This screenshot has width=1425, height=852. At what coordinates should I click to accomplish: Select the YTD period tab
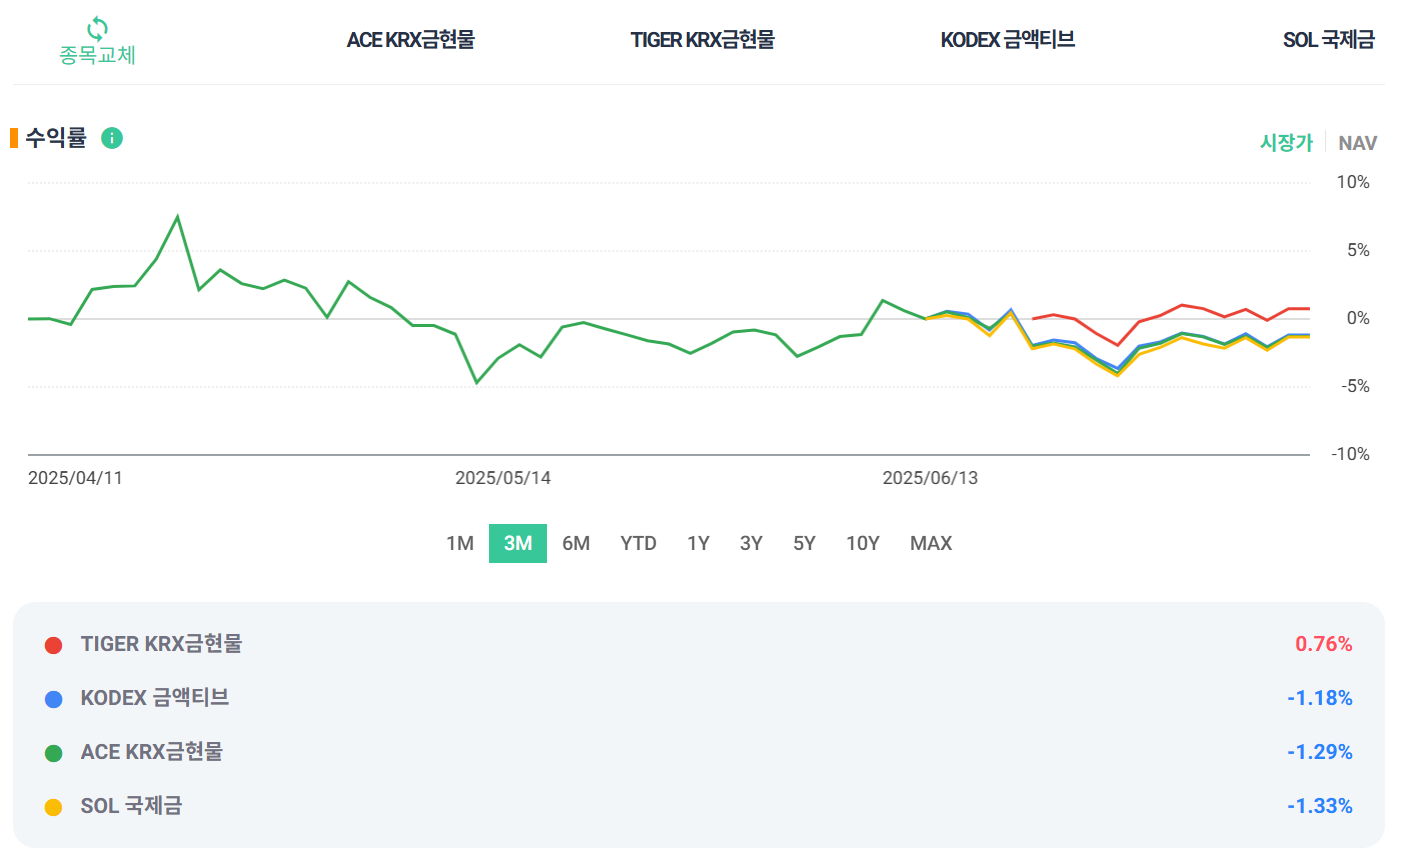638,543
